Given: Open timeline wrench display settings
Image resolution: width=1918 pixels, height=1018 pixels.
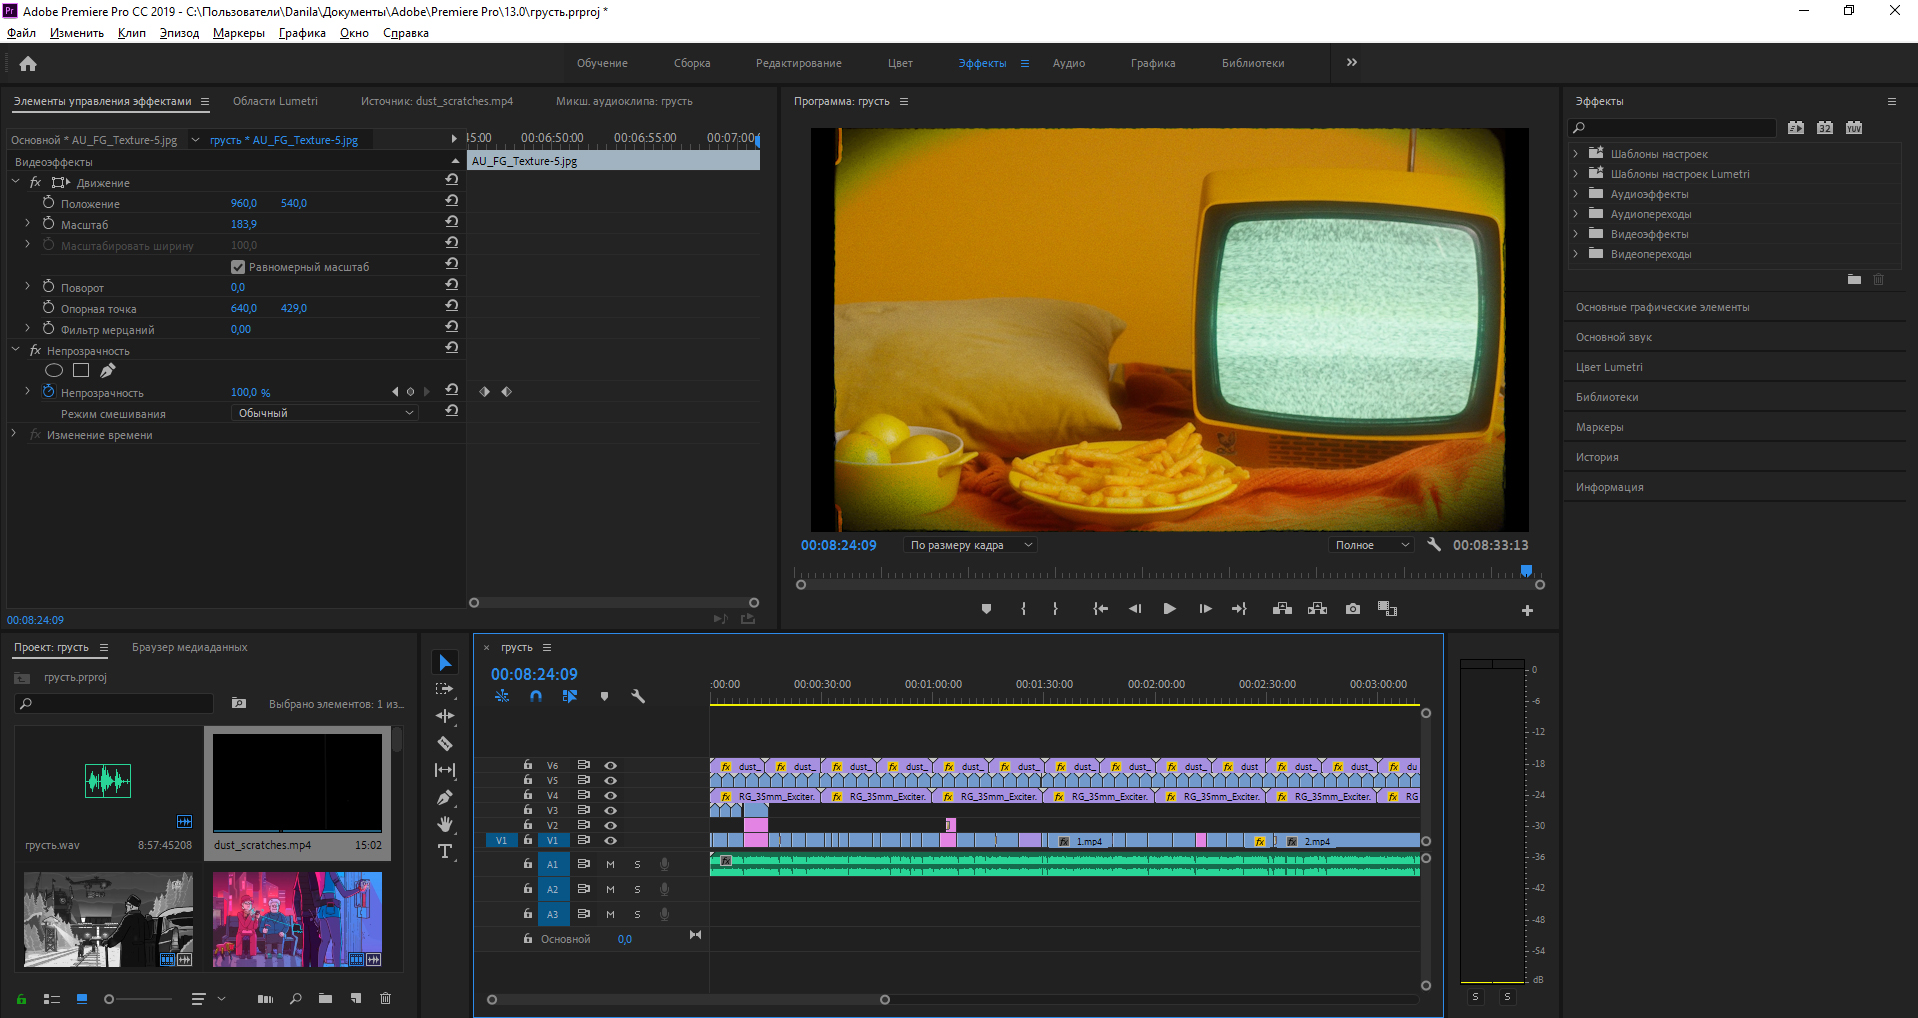Looking at the screenshot, I should pyautogui.click(x=638, y=696).
